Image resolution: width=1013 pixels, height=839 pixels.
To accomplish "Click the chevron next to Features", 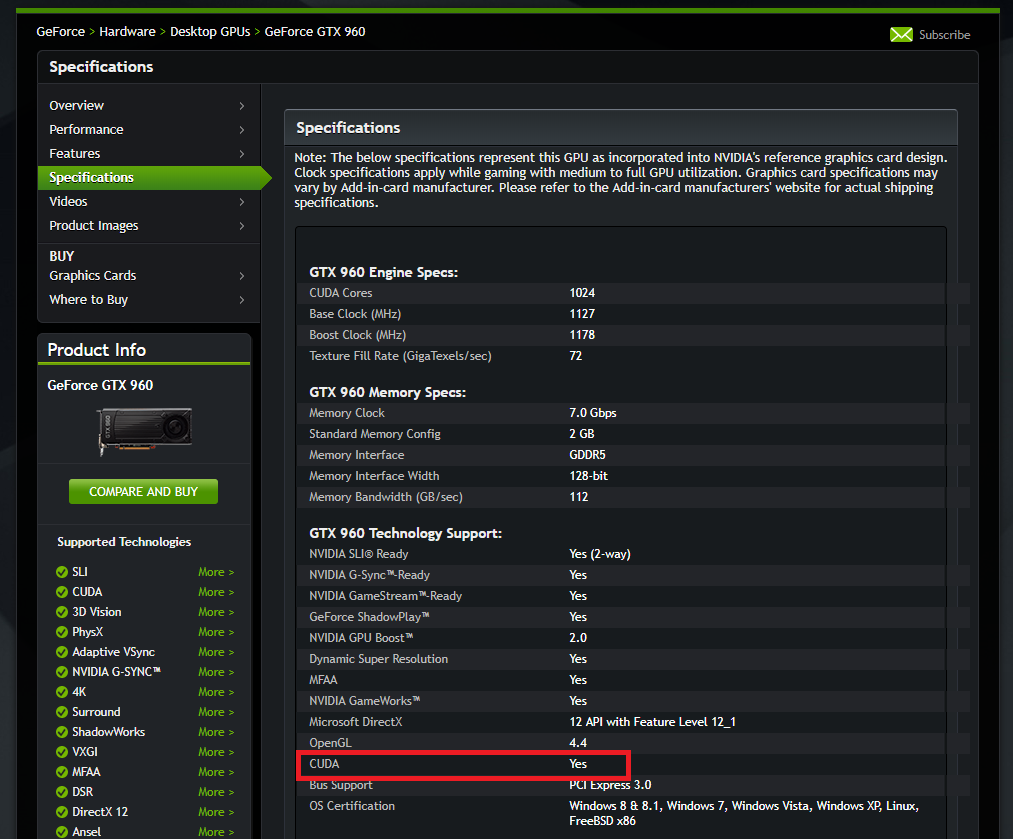I will click(242, 153).
